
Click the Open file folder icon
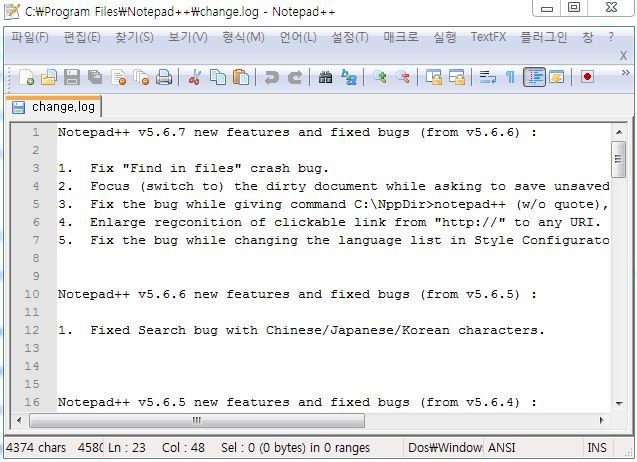coord(49,77)
